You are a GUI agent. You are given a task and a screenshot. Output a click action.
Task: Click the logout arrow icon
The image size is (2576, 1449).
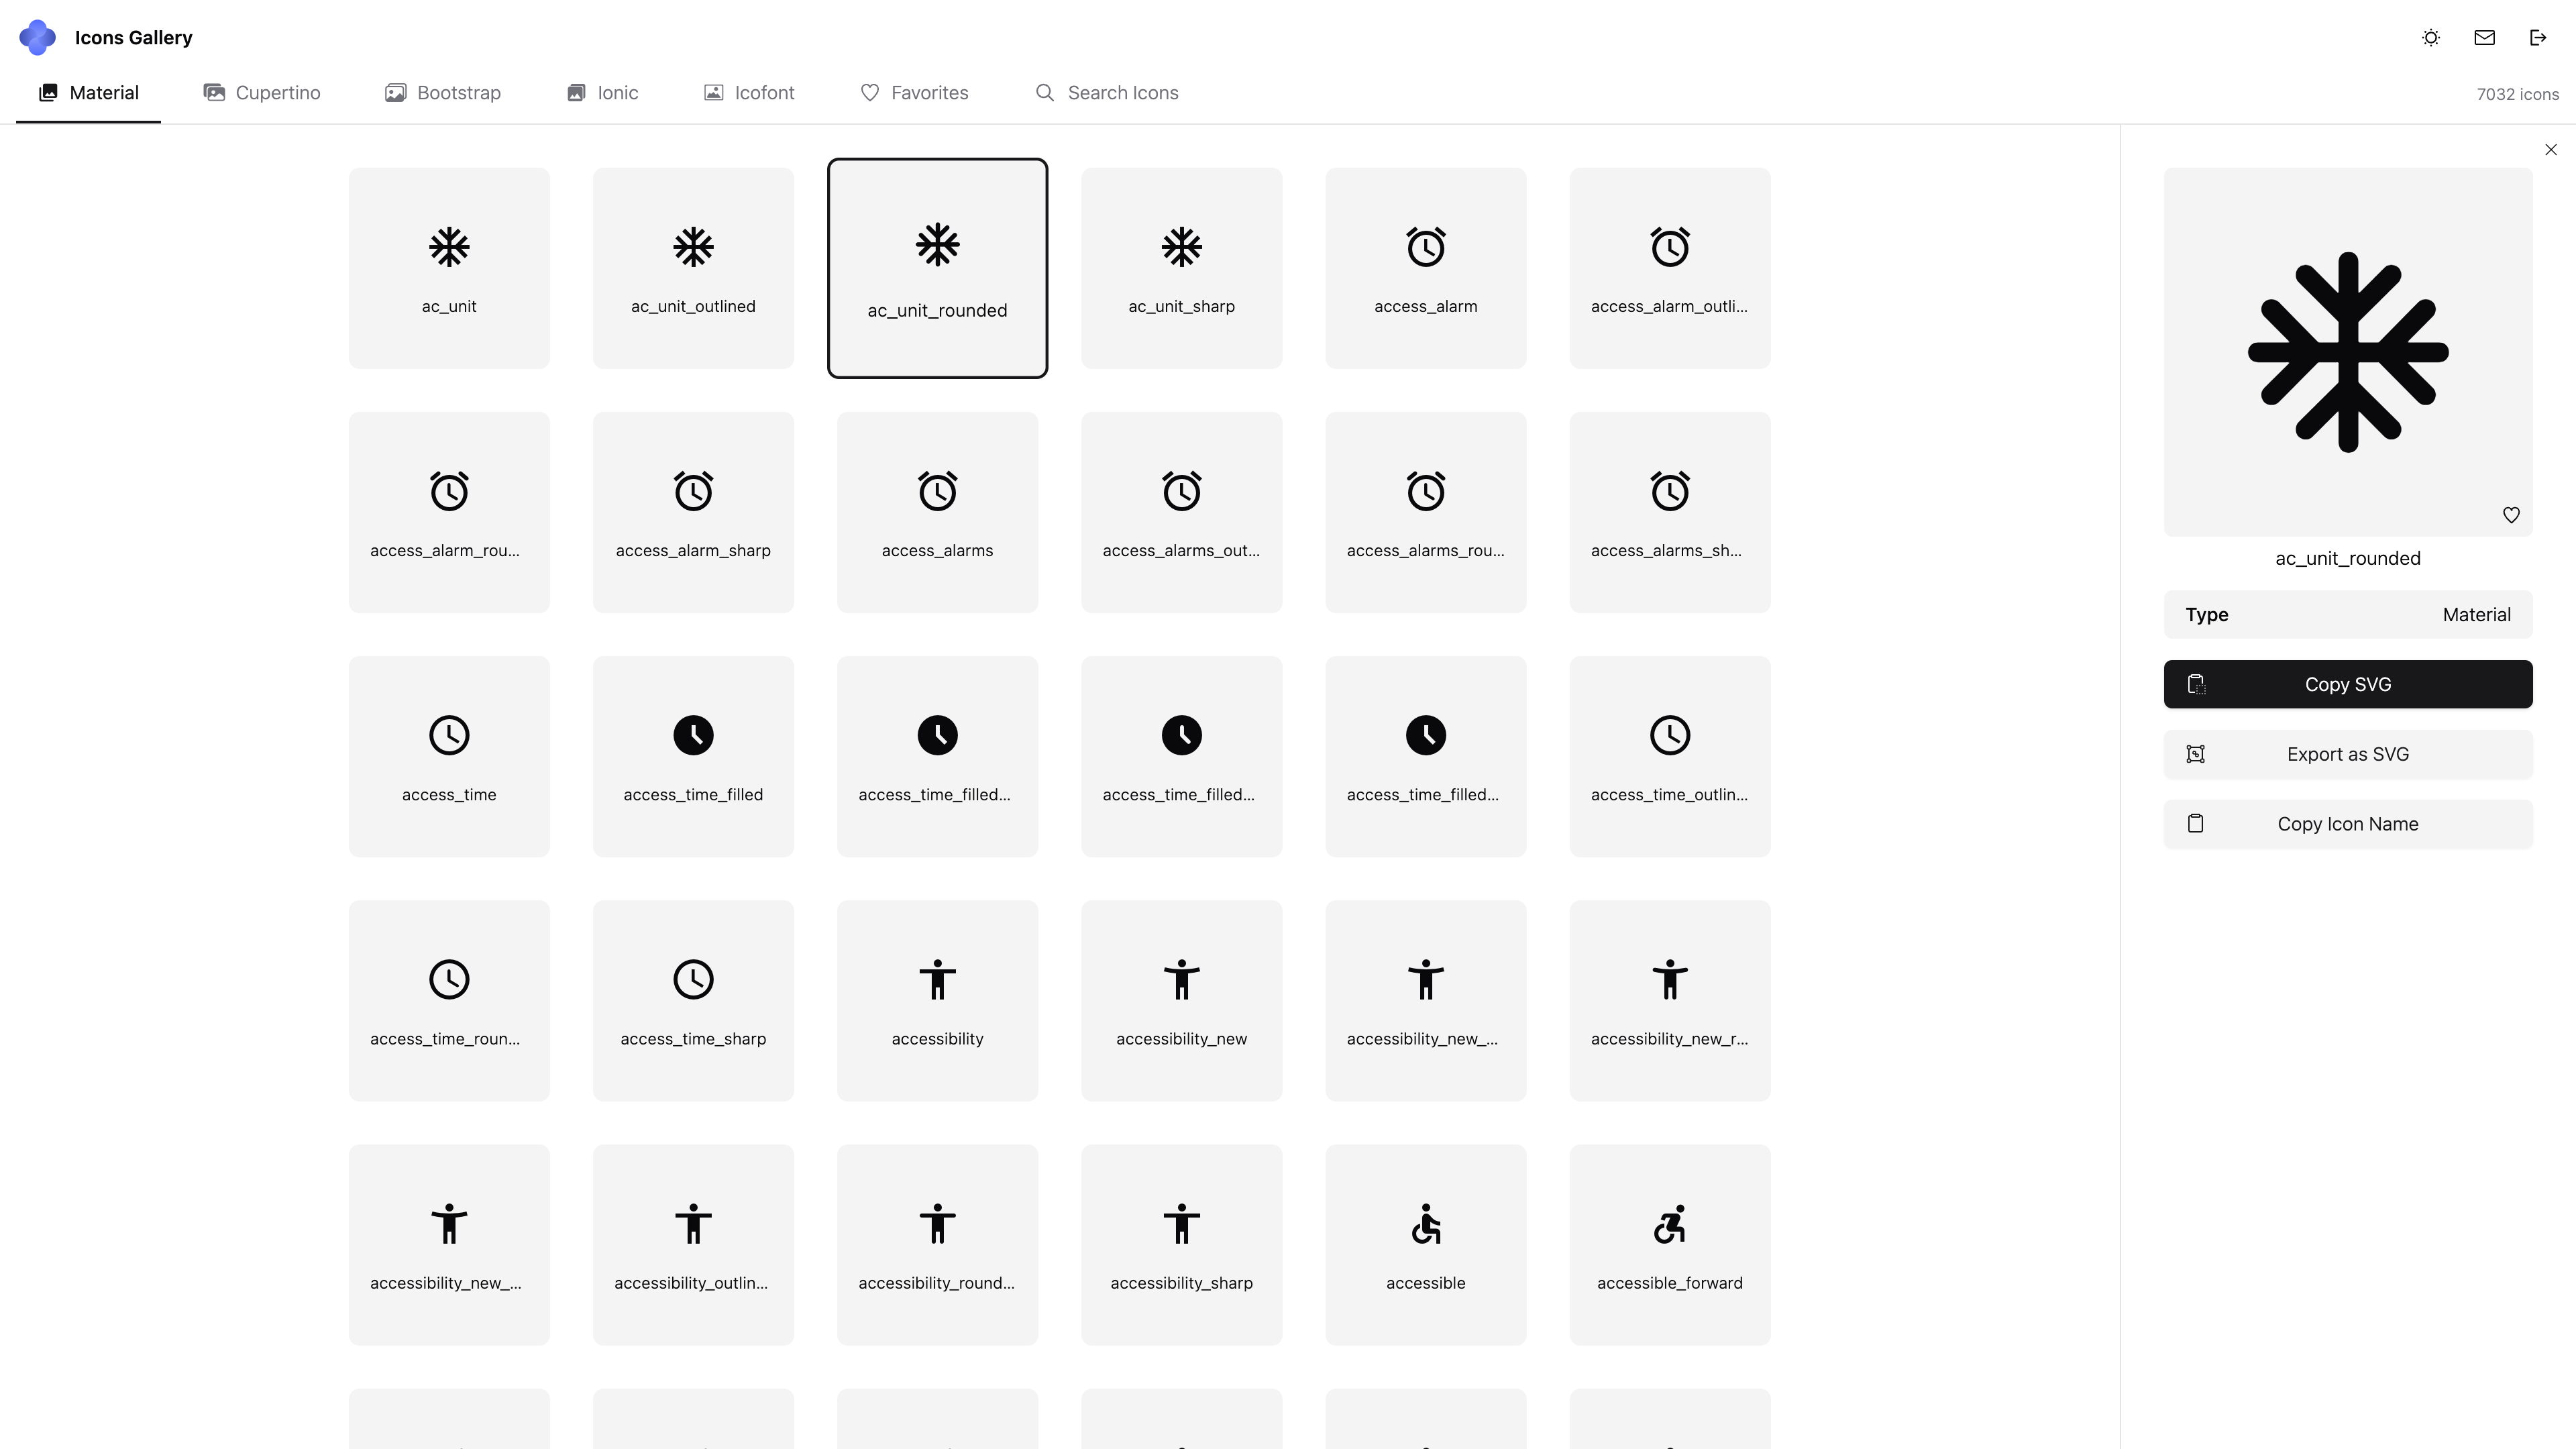tap(2538, 37)
